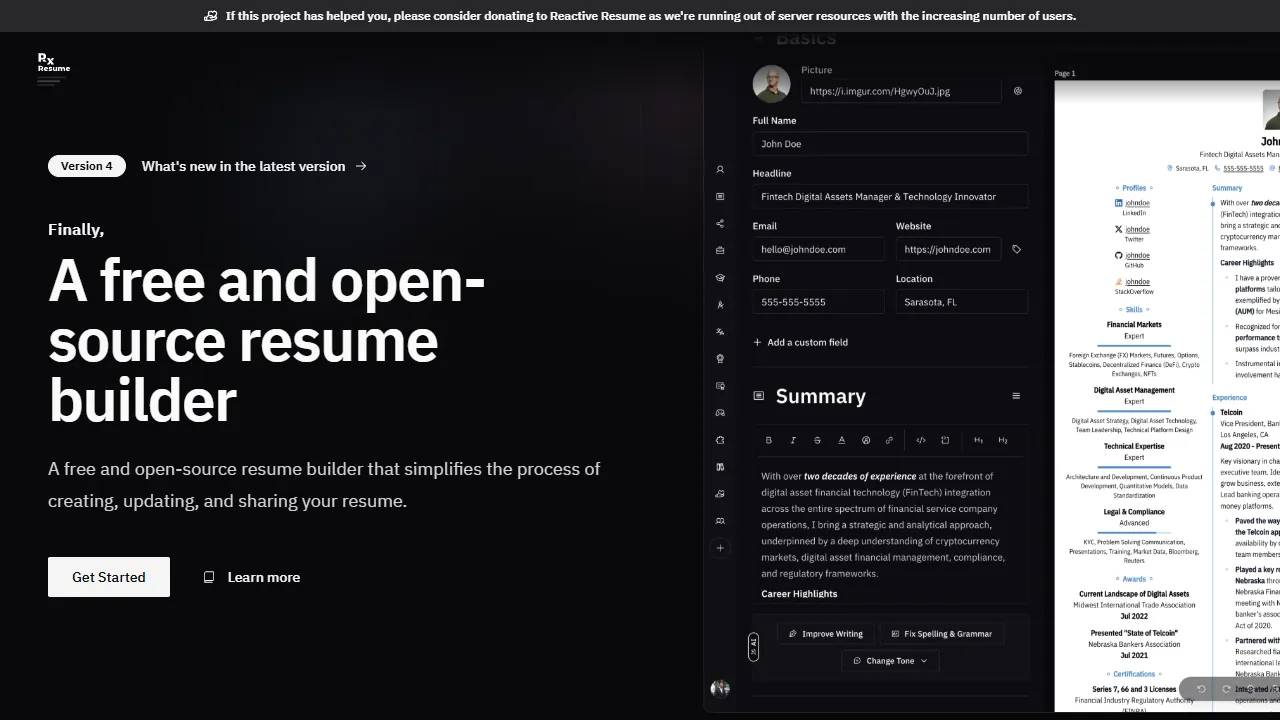The width and height of the screenshot is (1280, 720).
Task: Click the redo icon on resume preview
Action: click(1226, 689)
